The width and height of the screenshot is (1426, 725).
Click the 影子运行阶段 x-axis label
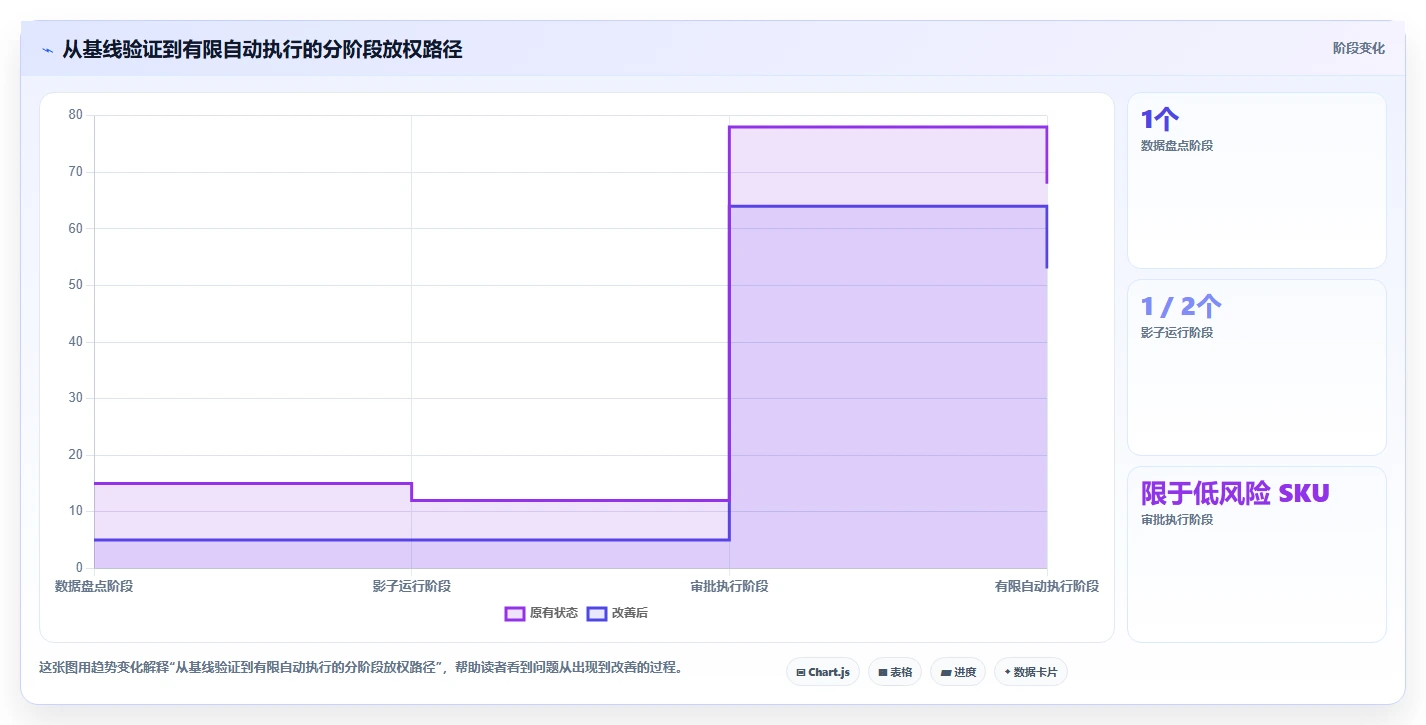click(x=412, y=586)
